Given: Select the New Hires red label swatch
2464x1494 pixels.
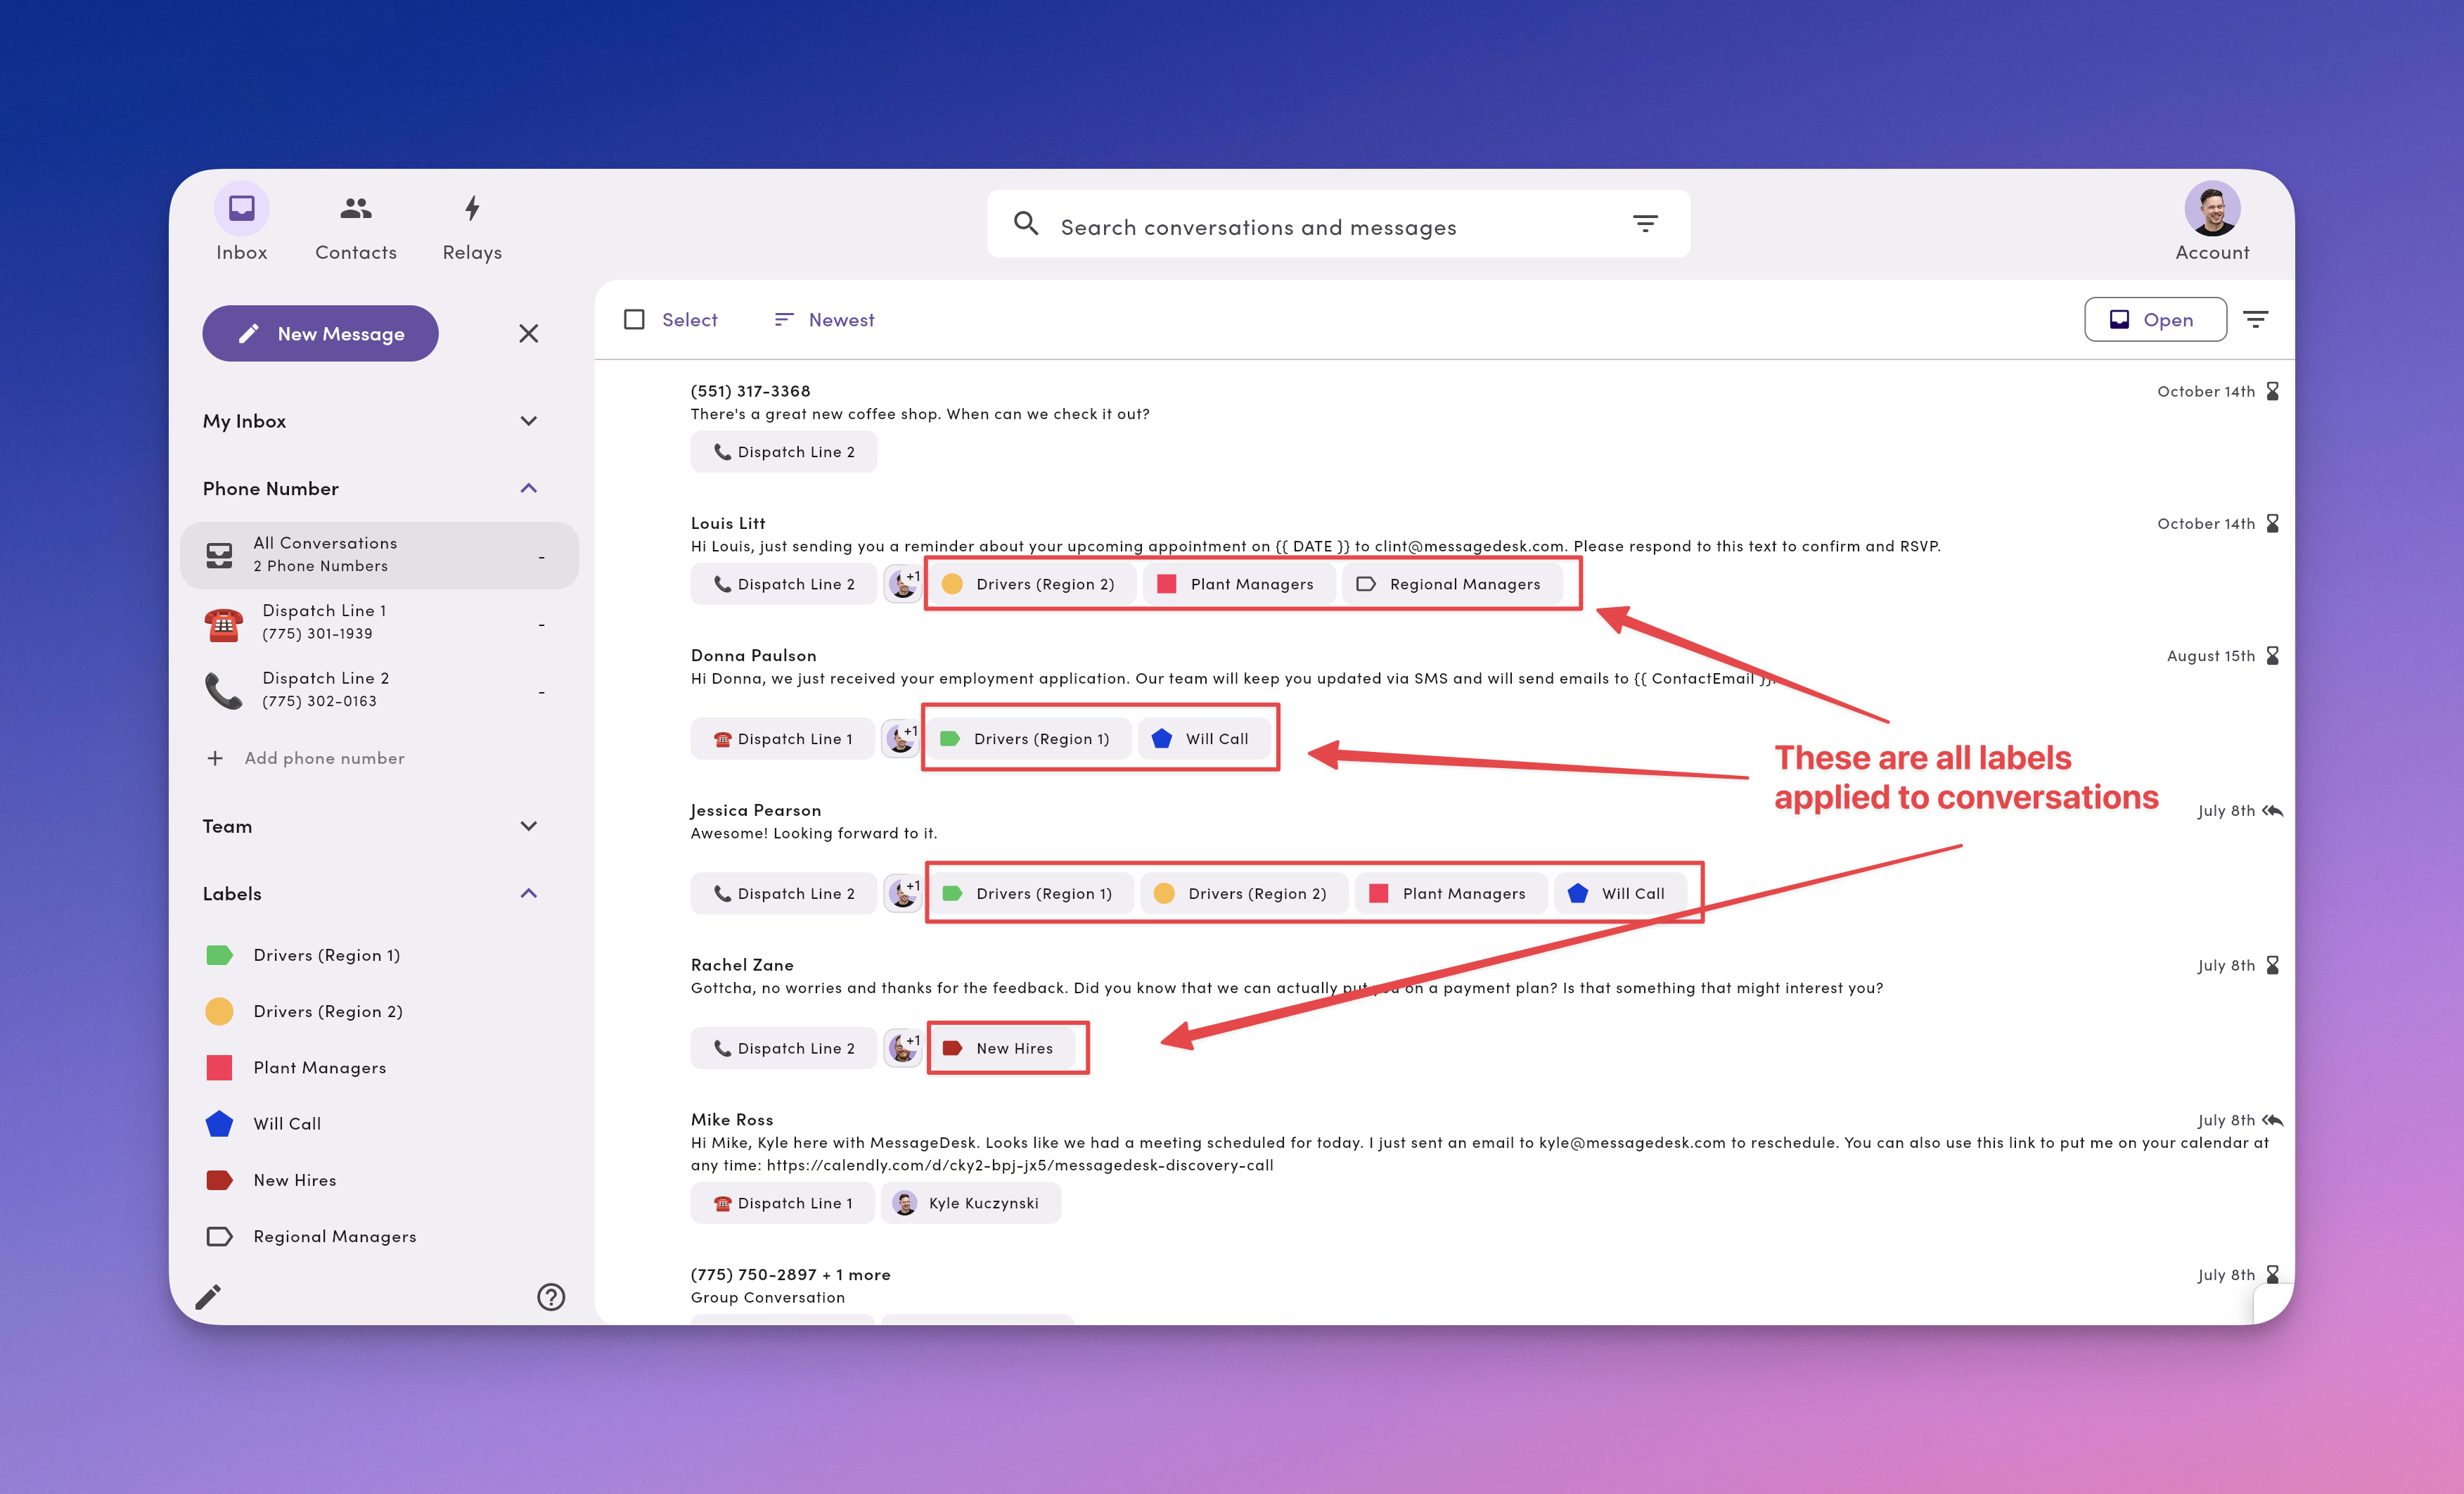Looking at the screenshot, I should pos(219,1180).
